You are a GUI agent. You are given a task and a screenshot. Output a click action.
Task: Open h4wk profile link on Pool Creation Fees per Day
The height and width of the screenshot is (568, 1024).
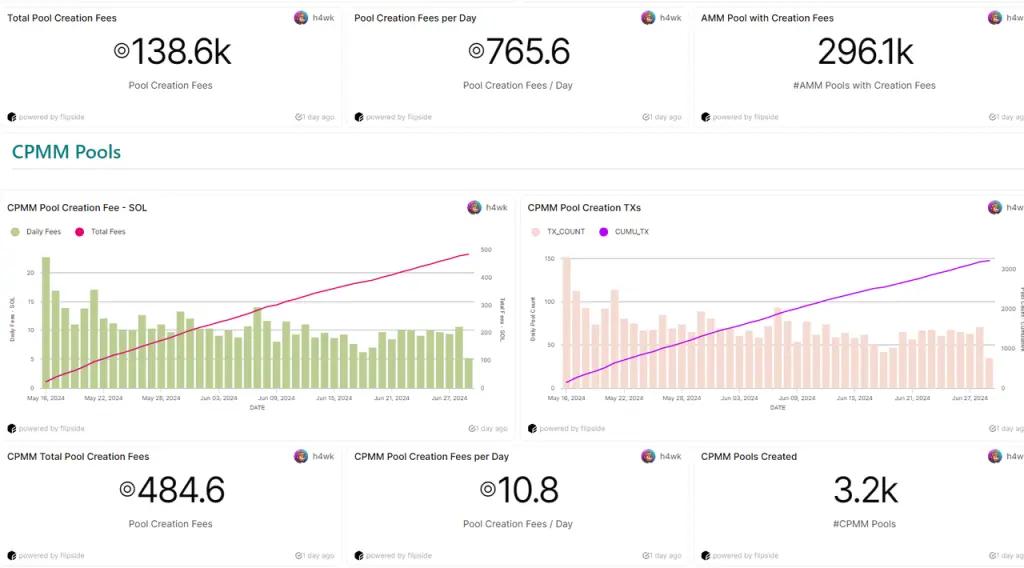[670, 18]
